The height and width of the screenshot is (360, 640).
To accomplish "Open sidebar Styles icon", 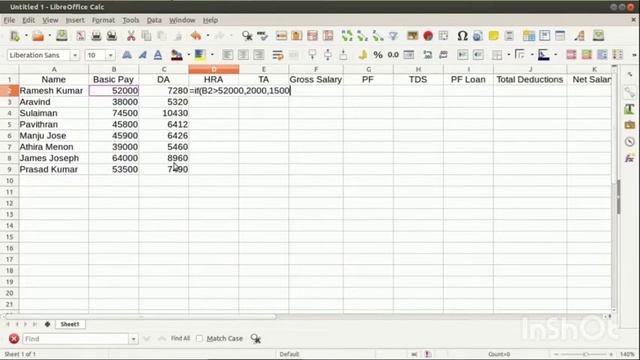I will point(629,109).
